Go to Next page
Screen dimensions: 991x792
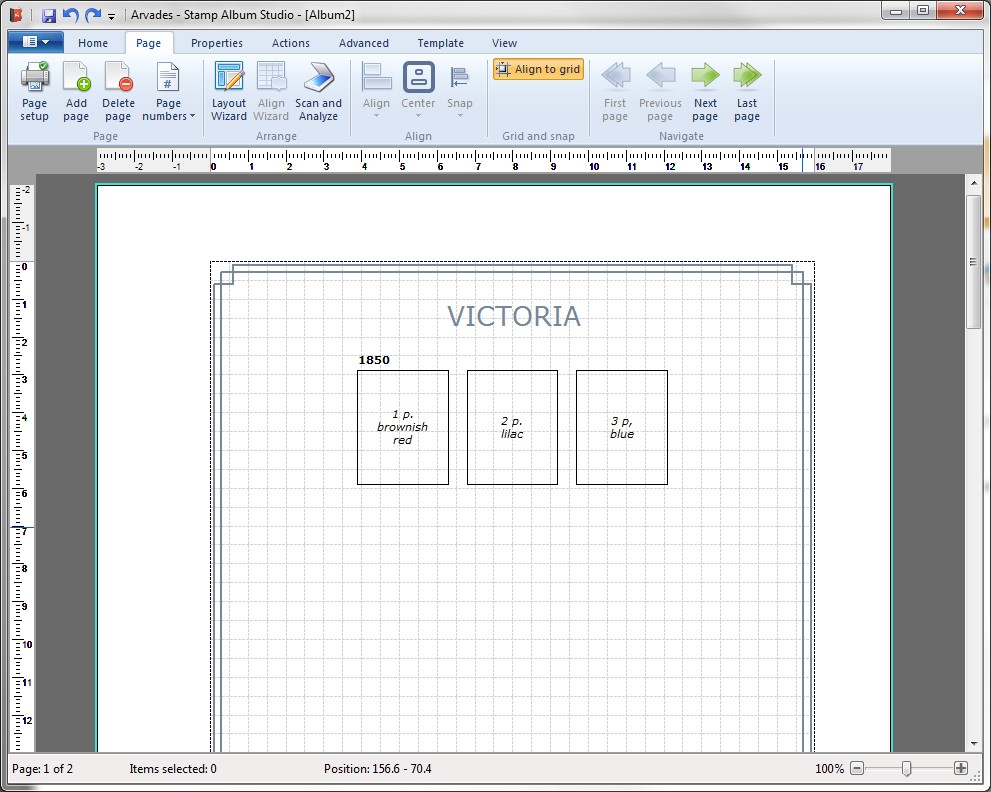705,92
